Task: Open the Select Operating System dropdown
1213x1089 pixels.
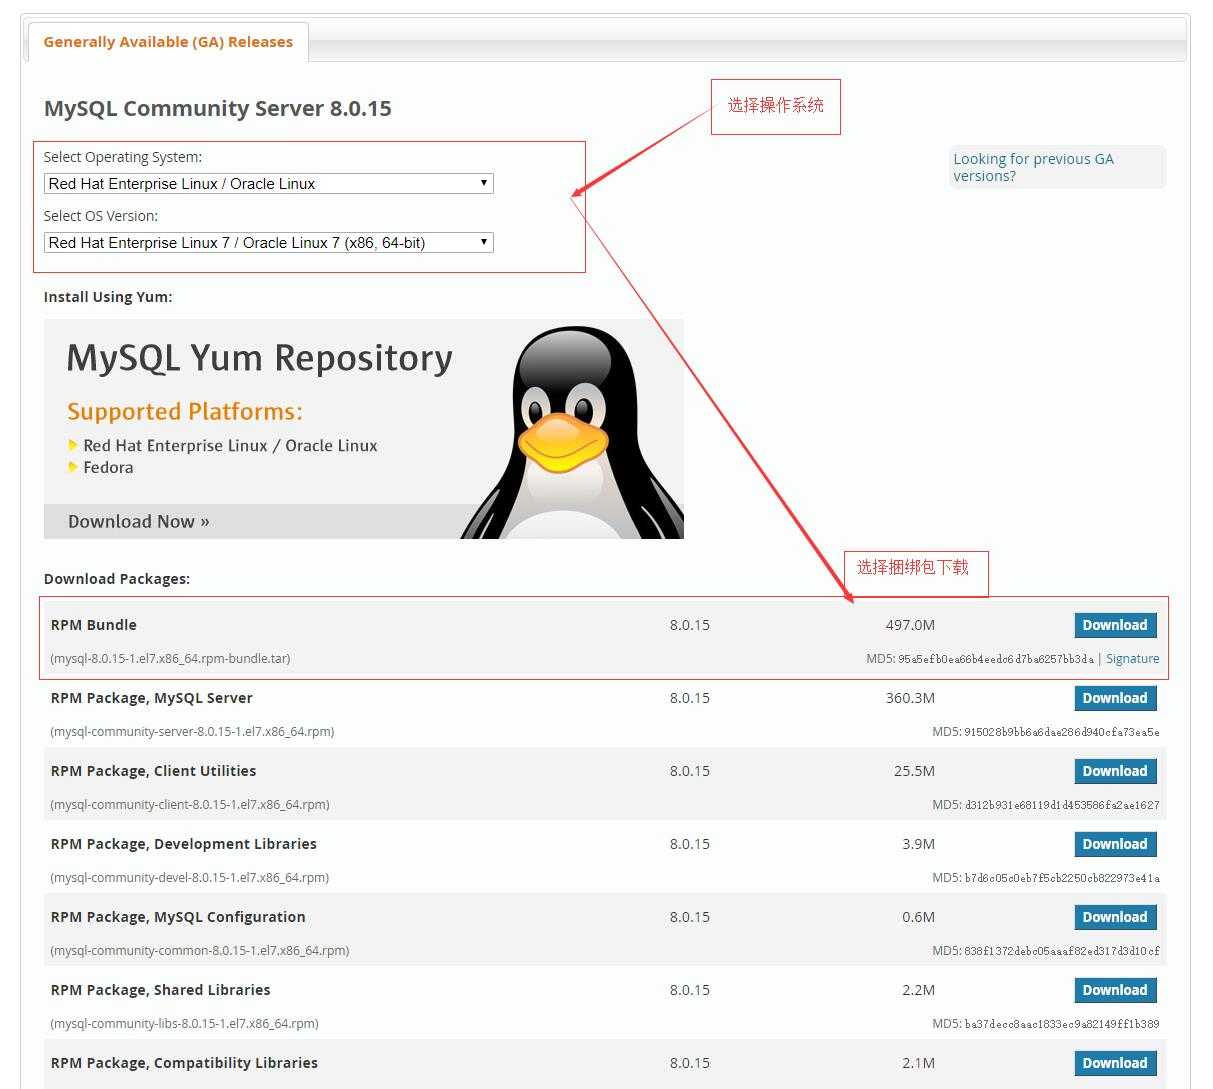Action: click(269, 184)
